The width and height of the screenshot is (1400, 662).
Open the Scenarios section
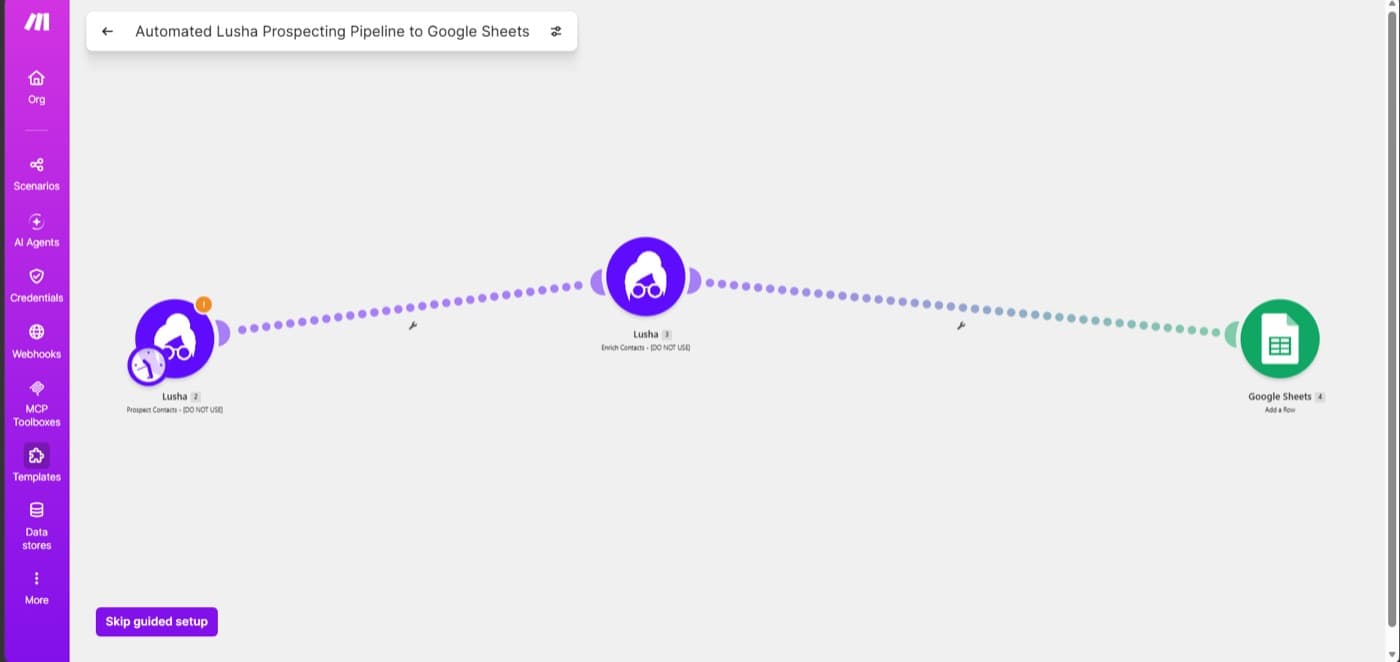pyautogui.click(x=36, y=173)
